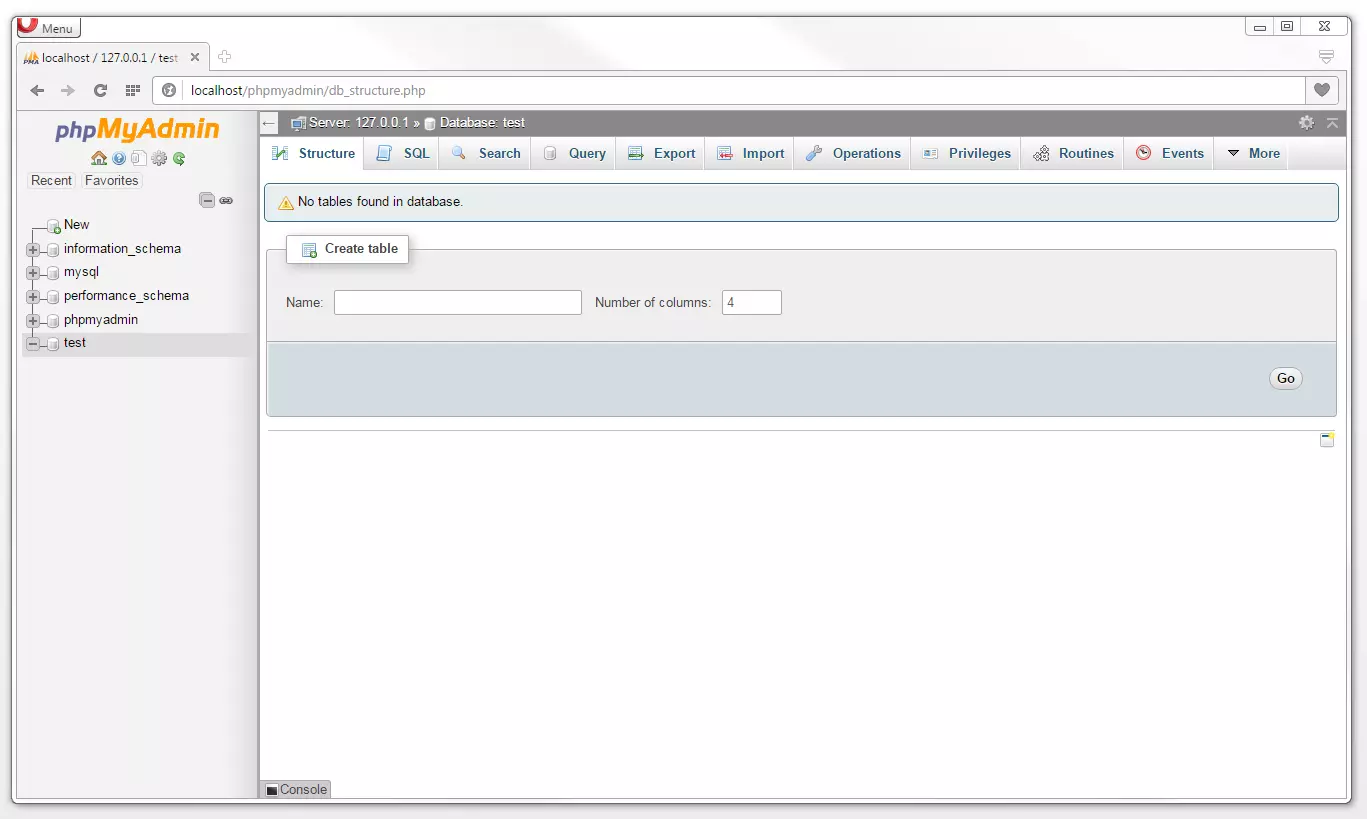Collapse all navigation tree items
The image size is (1367, 819).
tap(207, 200)
